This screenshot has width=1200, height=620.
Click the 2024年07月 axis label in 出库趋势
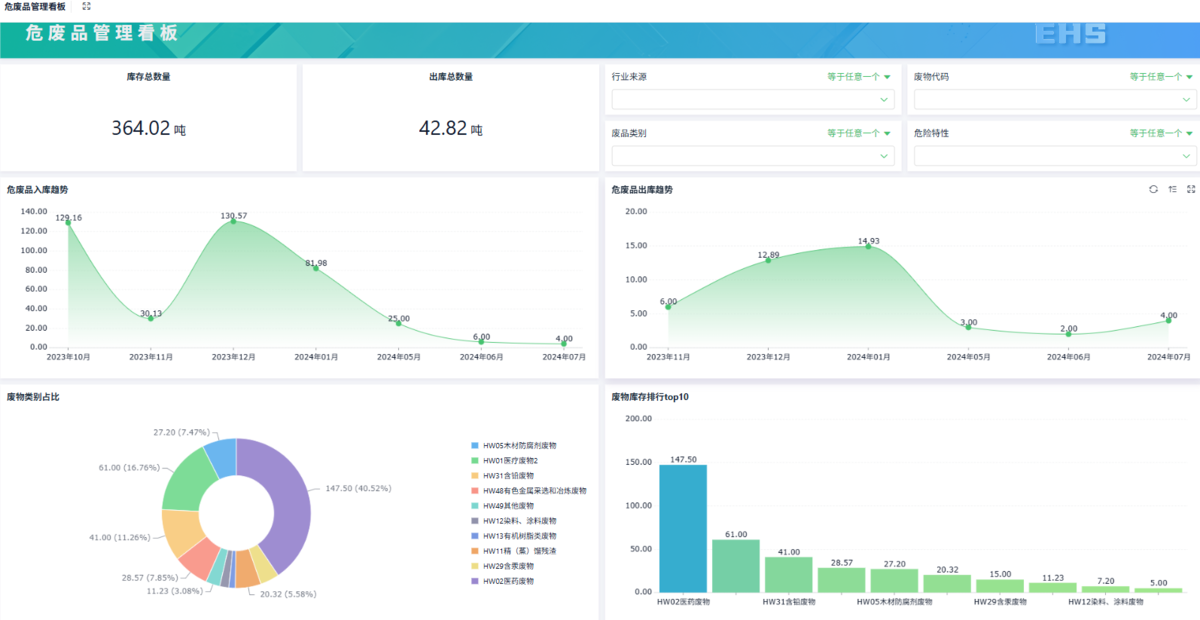coord(1168,356)
